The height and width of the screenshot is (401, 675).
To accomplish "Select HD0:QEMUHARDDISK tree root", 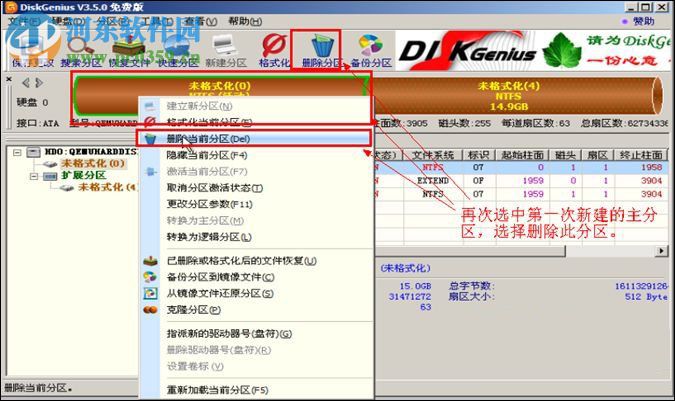I will point(90,151).
